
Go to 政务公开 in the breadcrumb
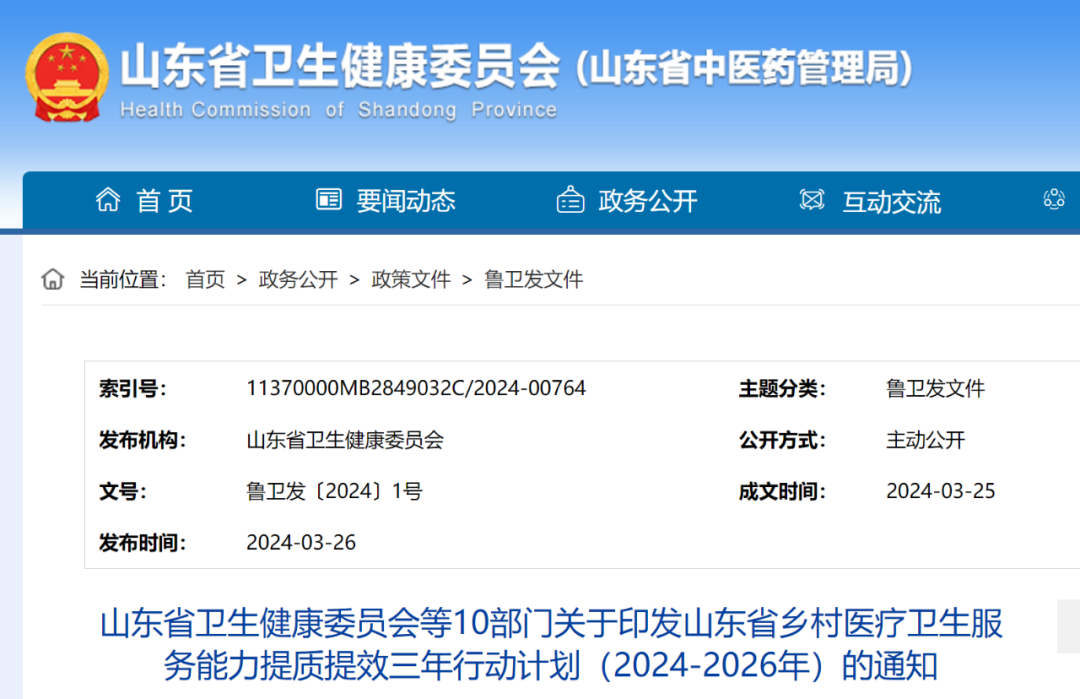[x=298, y=280]
